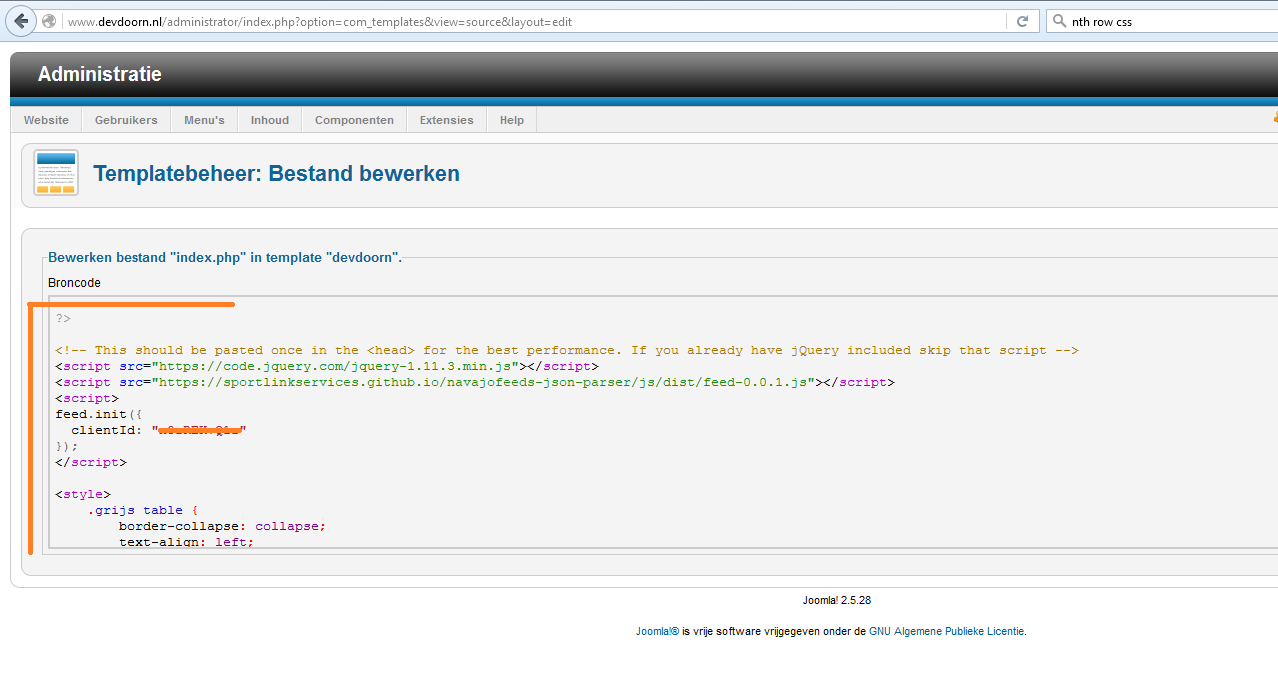This screenshot has height=689, width=1278.
Task: Follow the Joomla!® footer link
Action: [657, 631]
